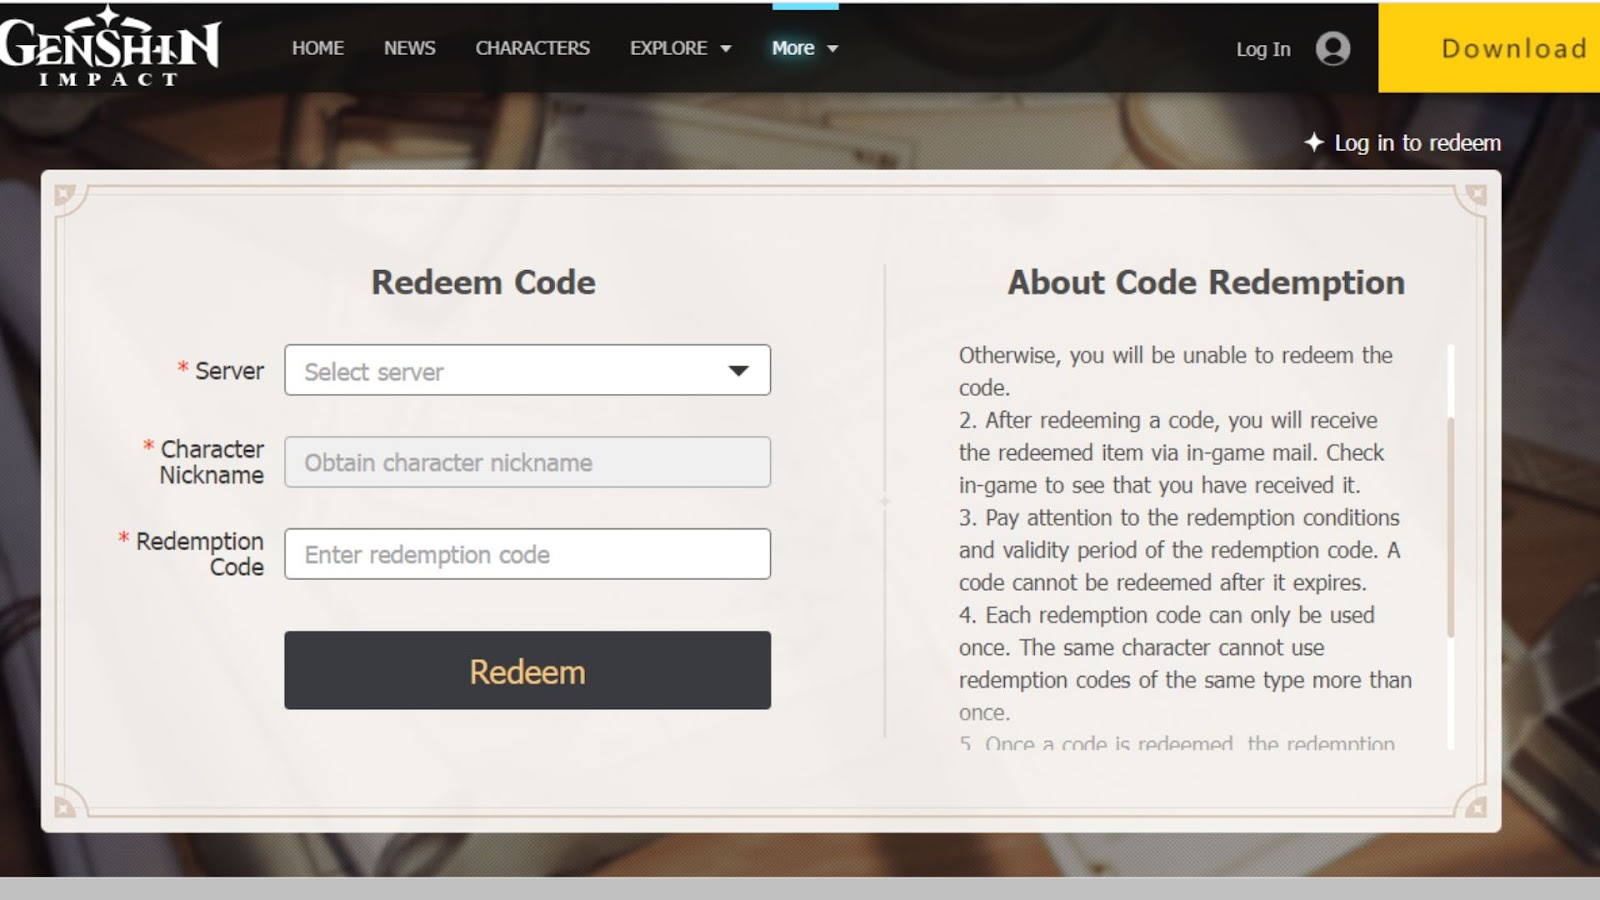Click the Character Nickname field
Viewport: 1600px width, 900px height.
click(527, 462)
